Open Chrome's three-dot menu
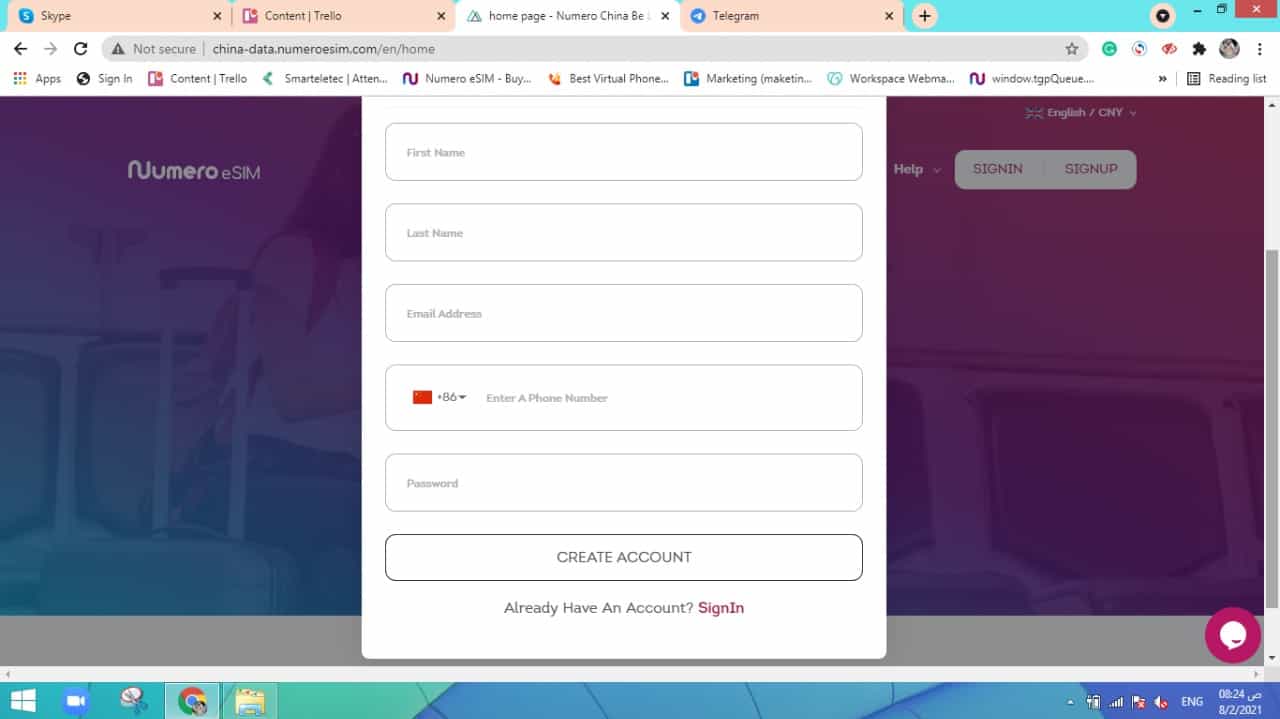The image size is (1280, 719). pyautogui.click(x=1259, y=49)
